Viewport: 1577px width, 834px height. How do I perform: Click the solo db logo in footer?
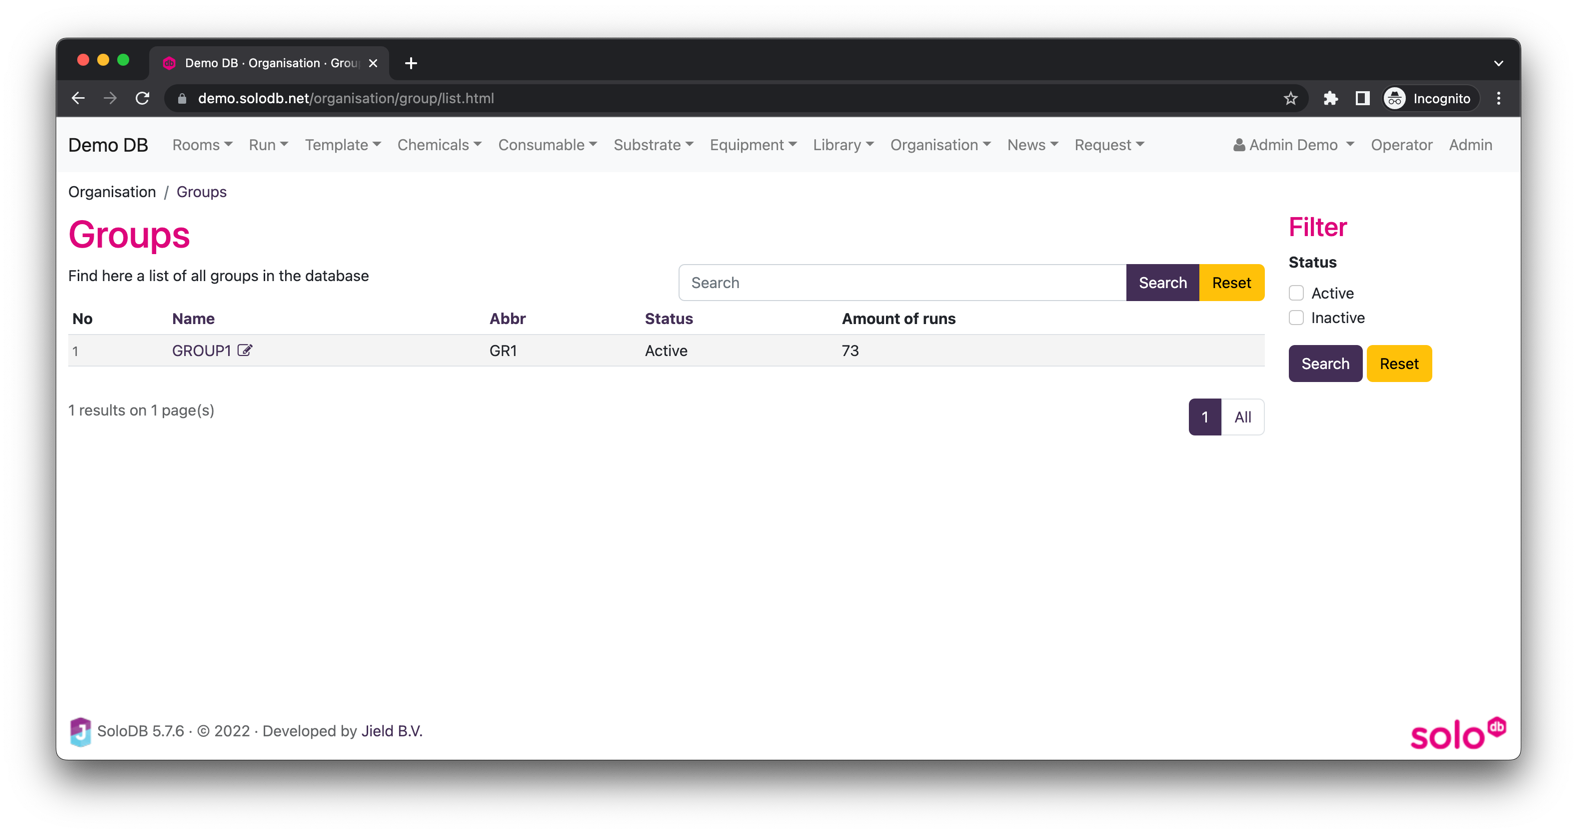1458,733
